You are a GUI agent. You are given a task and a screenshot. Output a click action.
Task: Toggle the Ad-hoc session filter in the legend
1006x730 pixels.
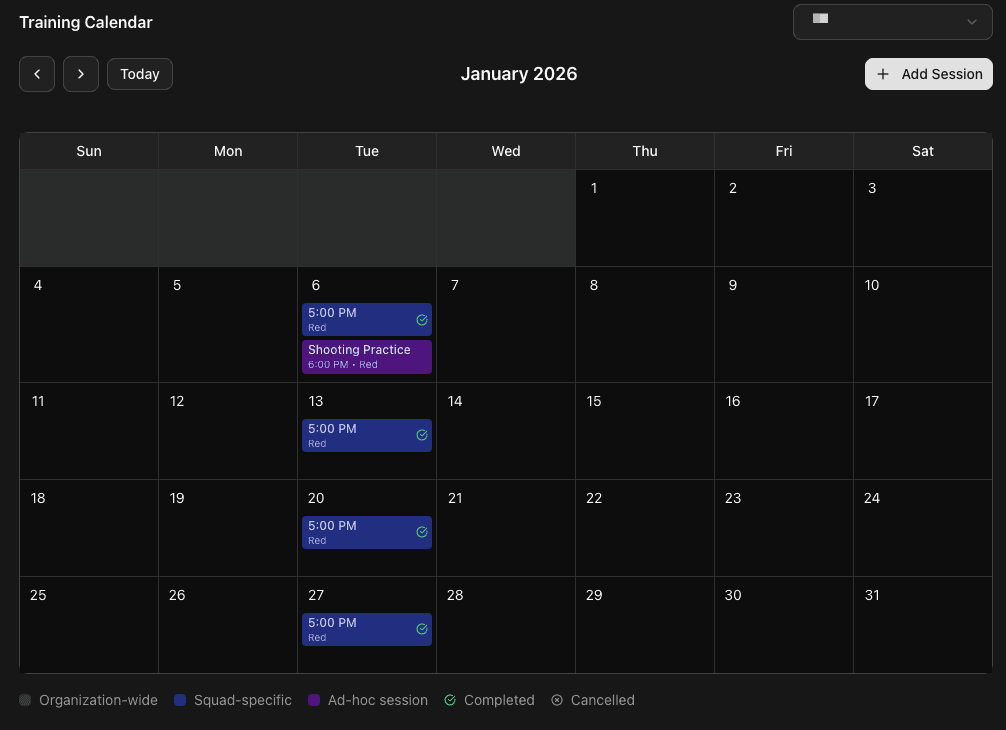(x=313, y=700)
